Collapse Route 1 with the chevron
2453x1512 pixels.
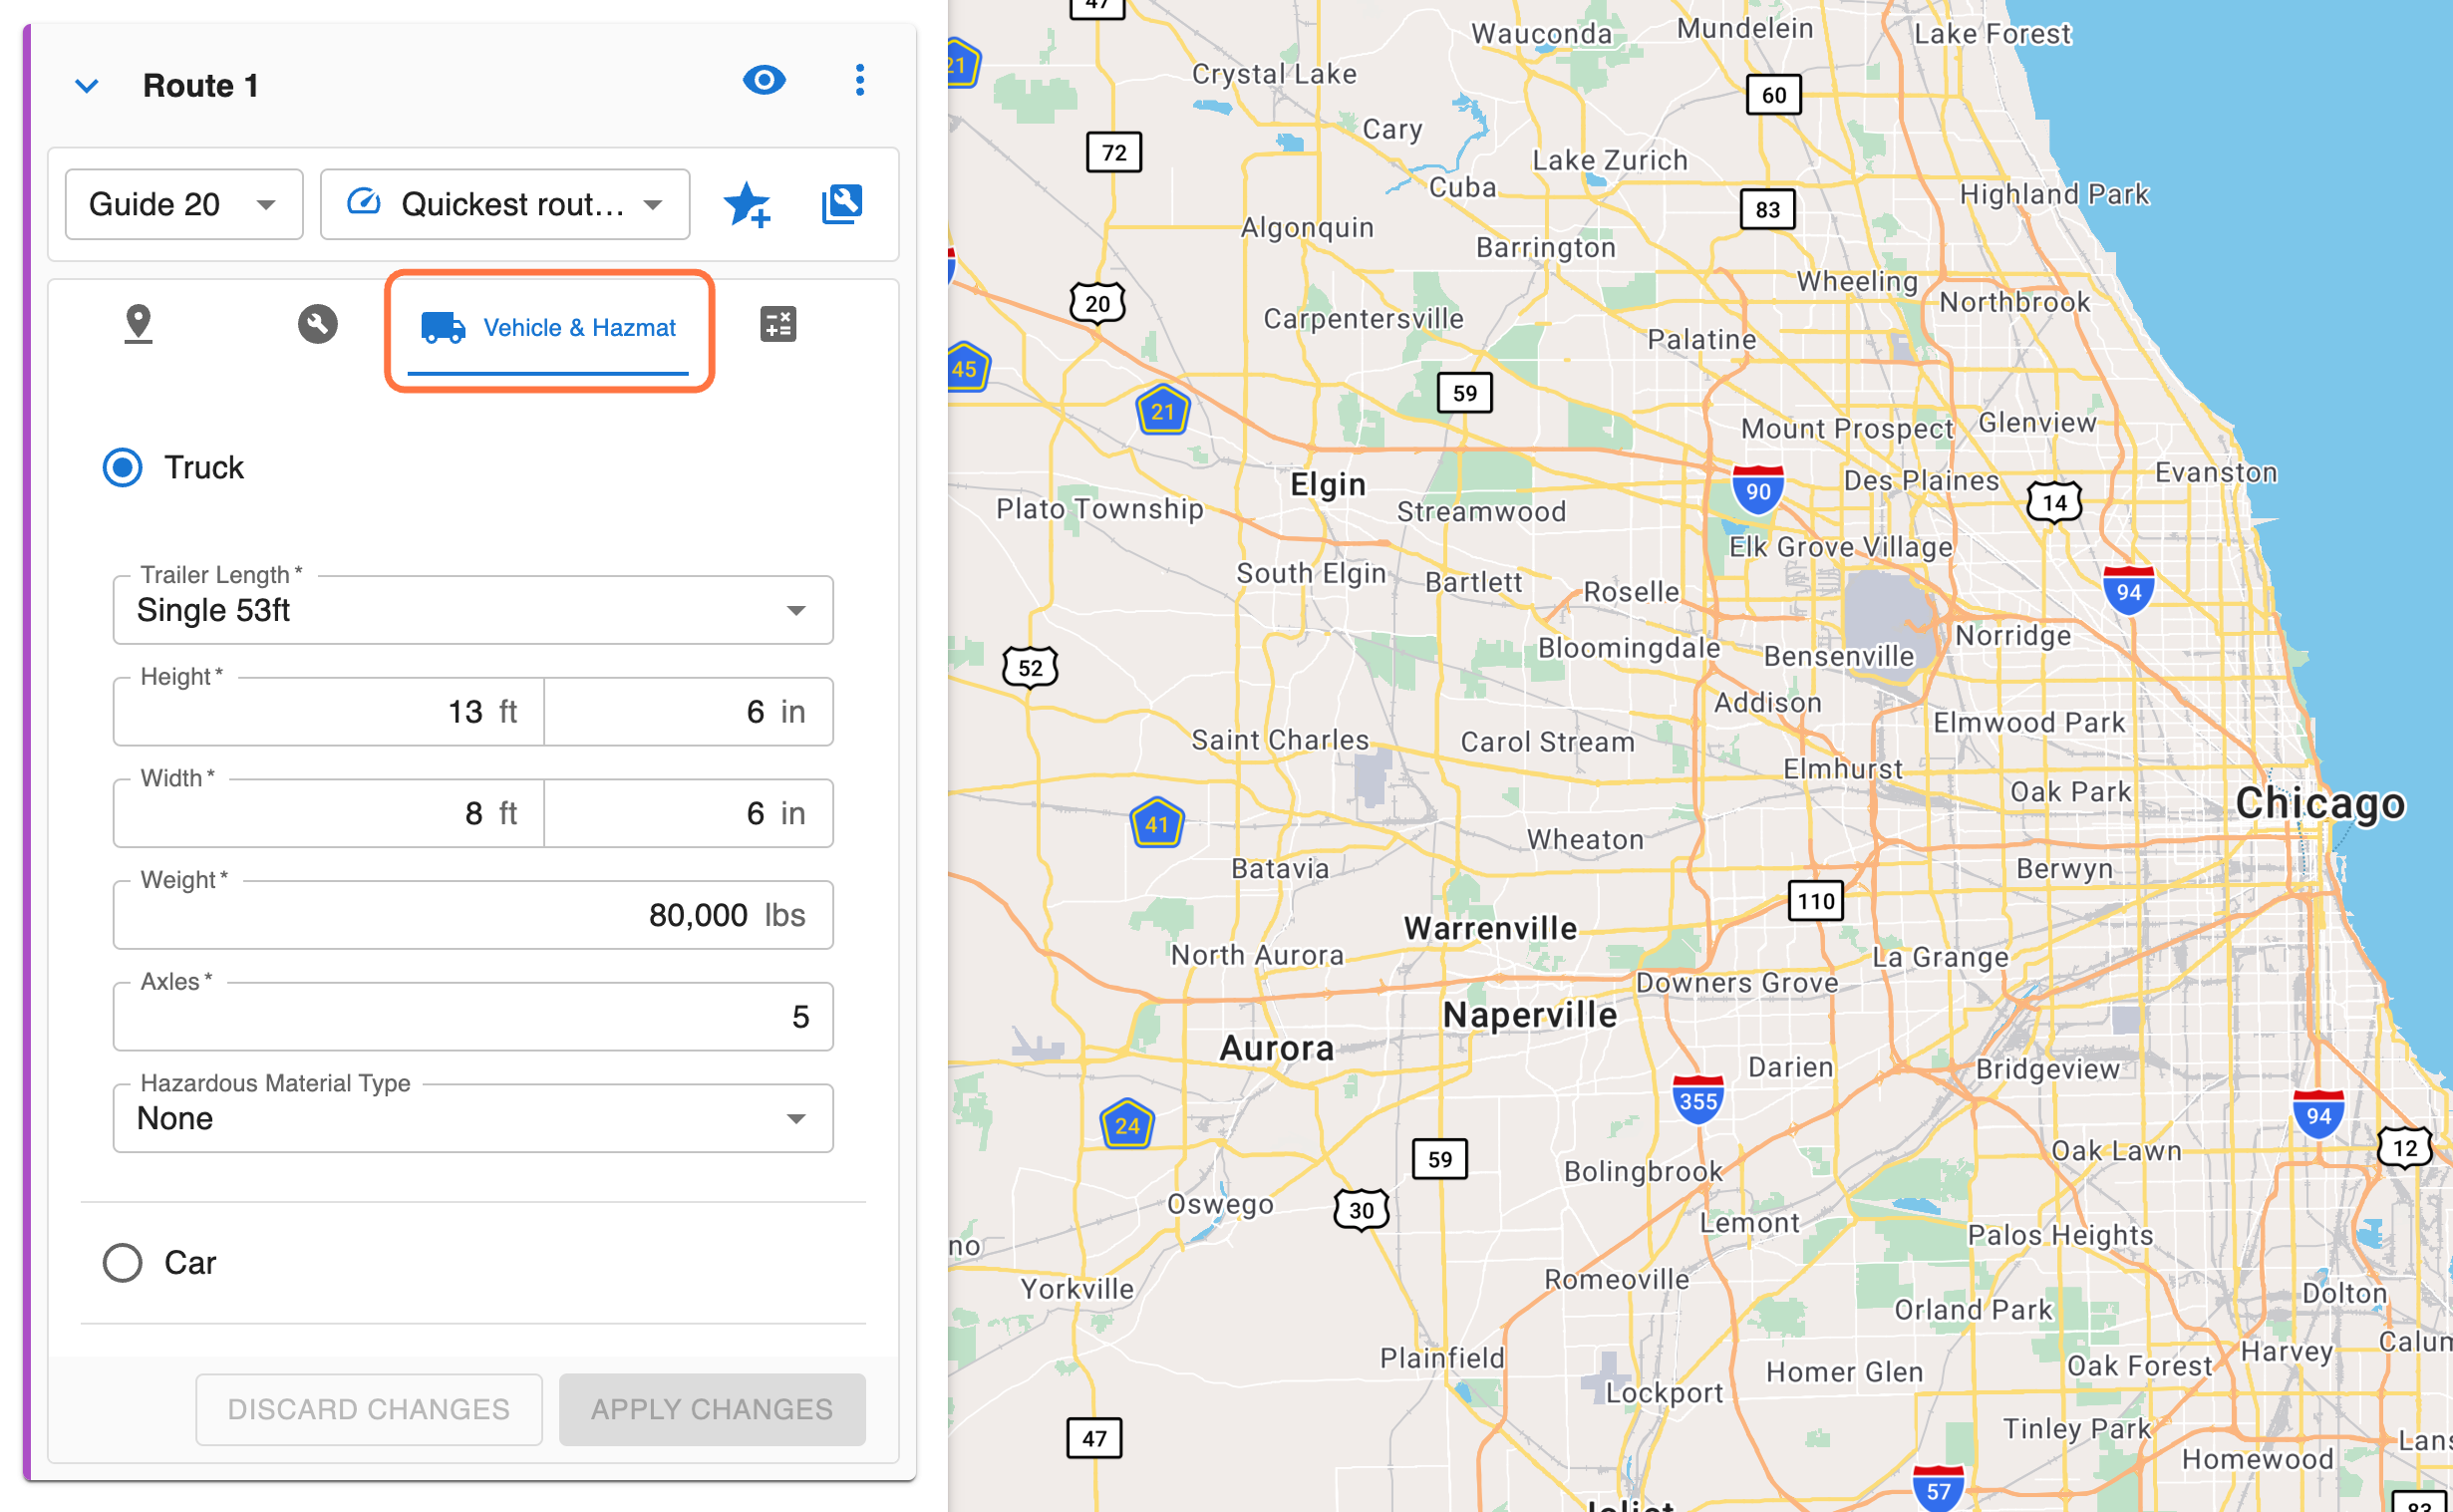(87, 86)
